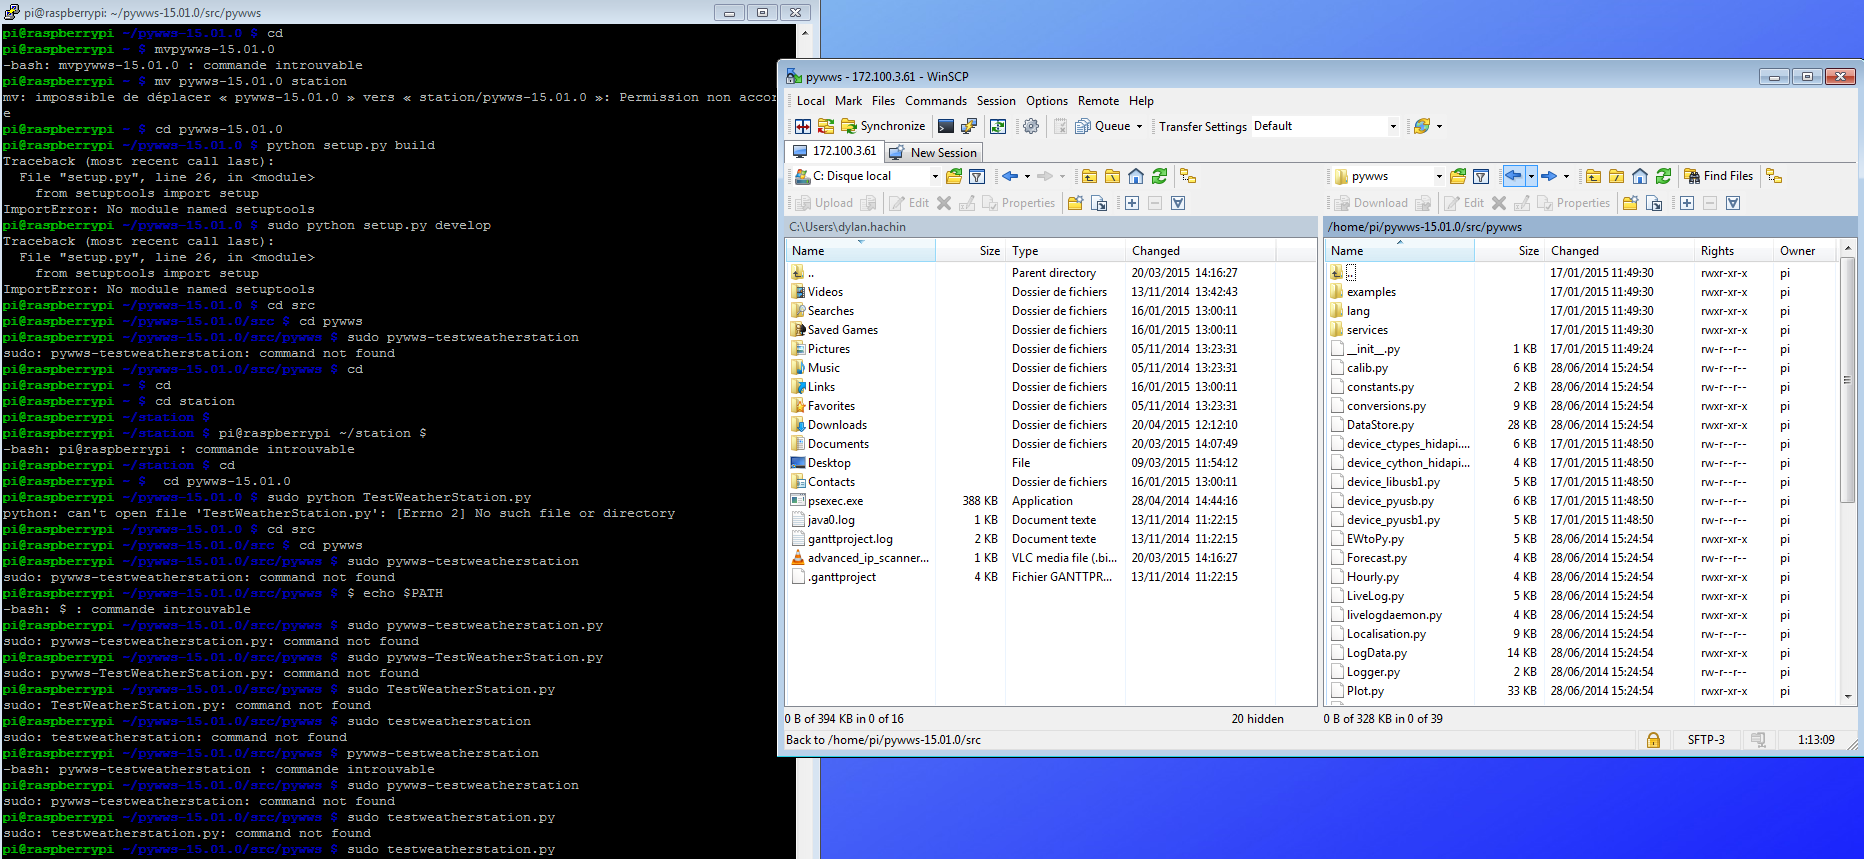Click the remote panel Forward arrow
The image size is (1864, 859).
pos(1549,176)
